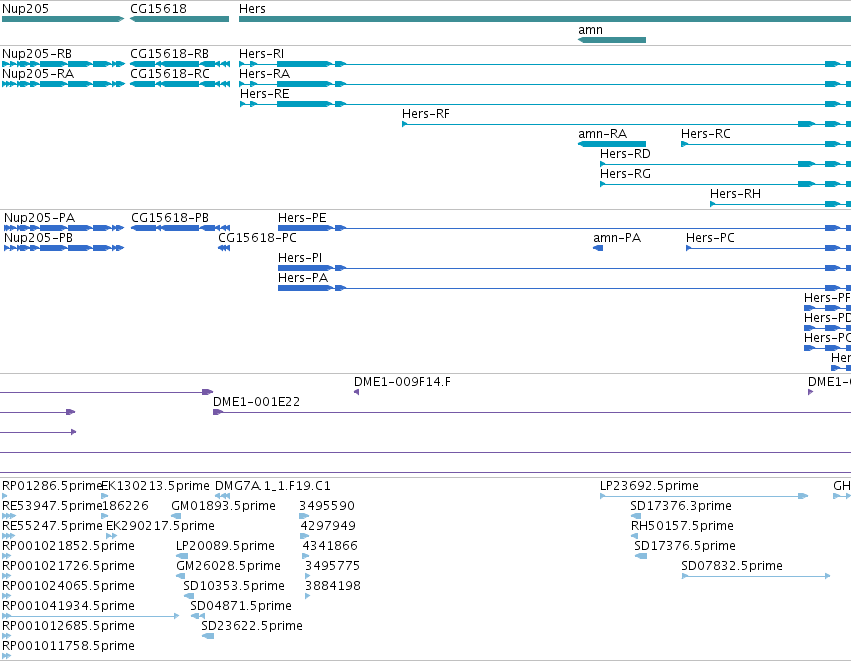
Task: Click the Hers-RI transcript label
Action: pyautogui.click(x=262, y=54)
